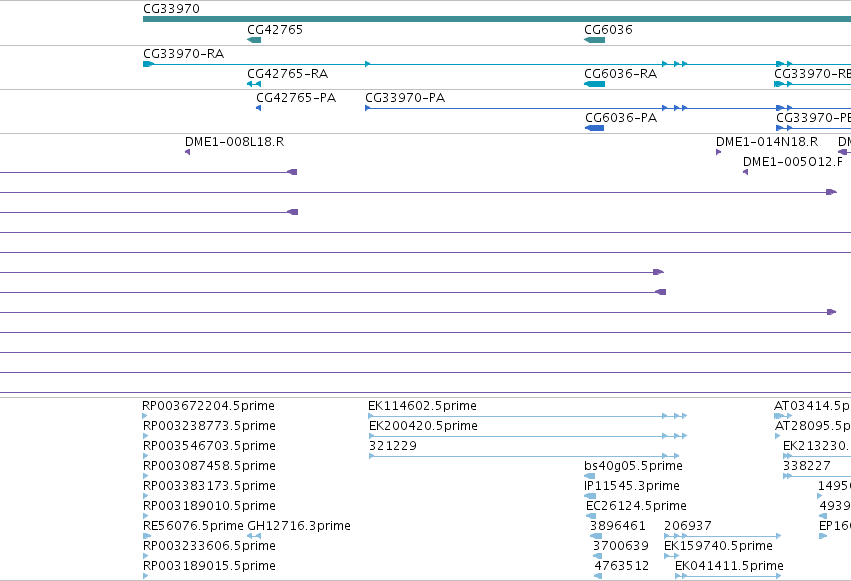Click the IP11545.3prime EST label
Image resolution: width=851 pixels, height=581 pixels.
tap(632, 486)
